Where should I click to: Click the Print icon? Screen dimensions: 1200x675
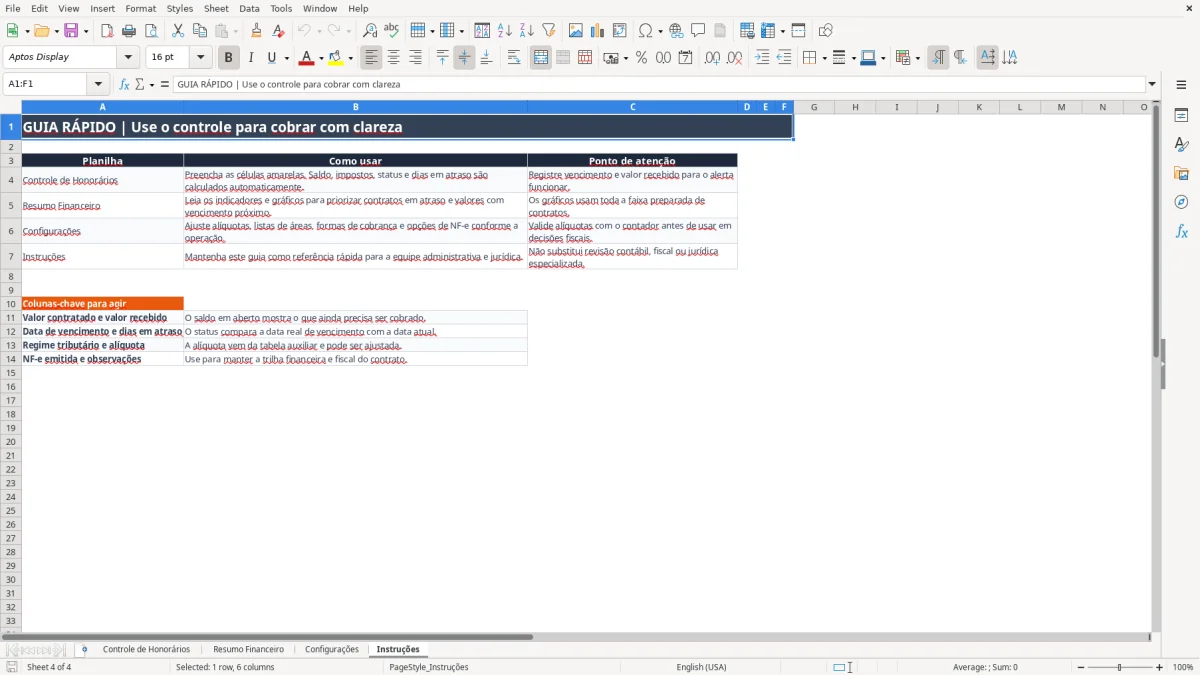tap(129, 31)
